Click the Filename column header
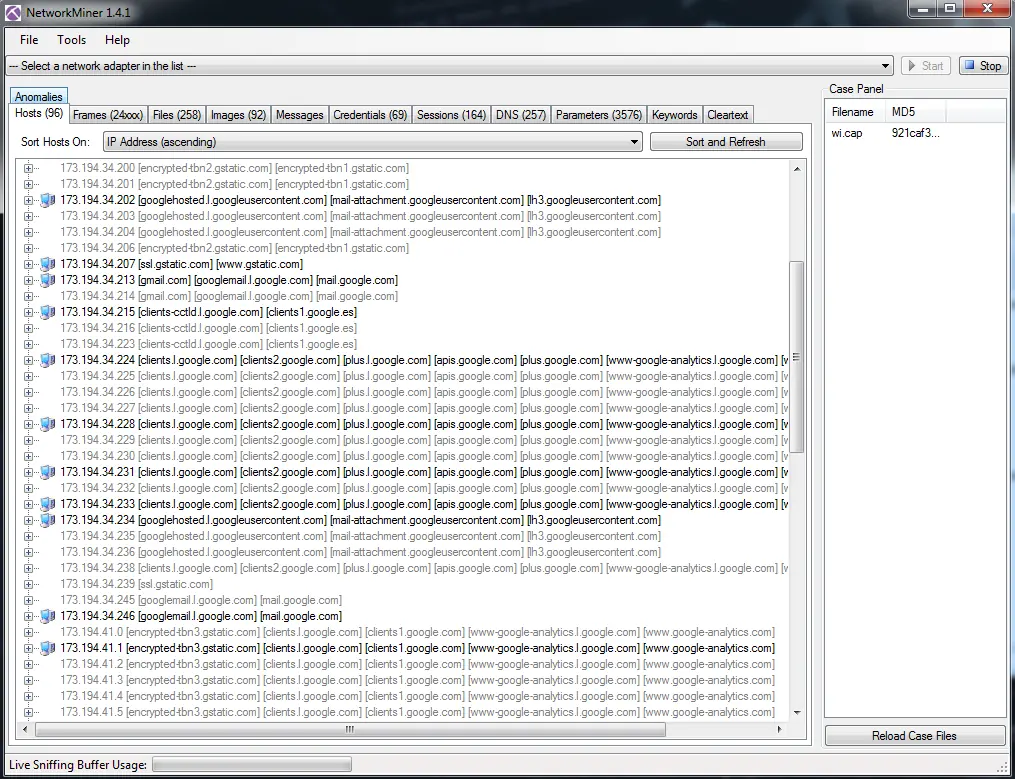 click(854, 112)
